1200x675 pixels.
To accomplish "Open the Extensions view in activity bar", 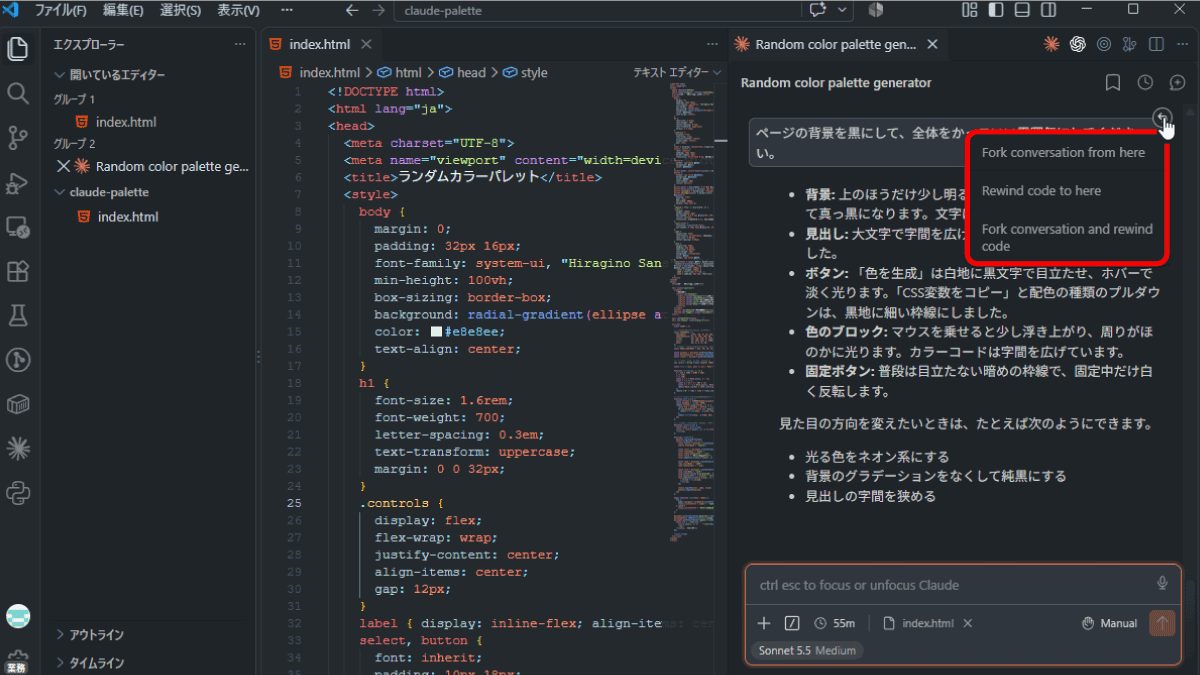I will coord(17,271).
